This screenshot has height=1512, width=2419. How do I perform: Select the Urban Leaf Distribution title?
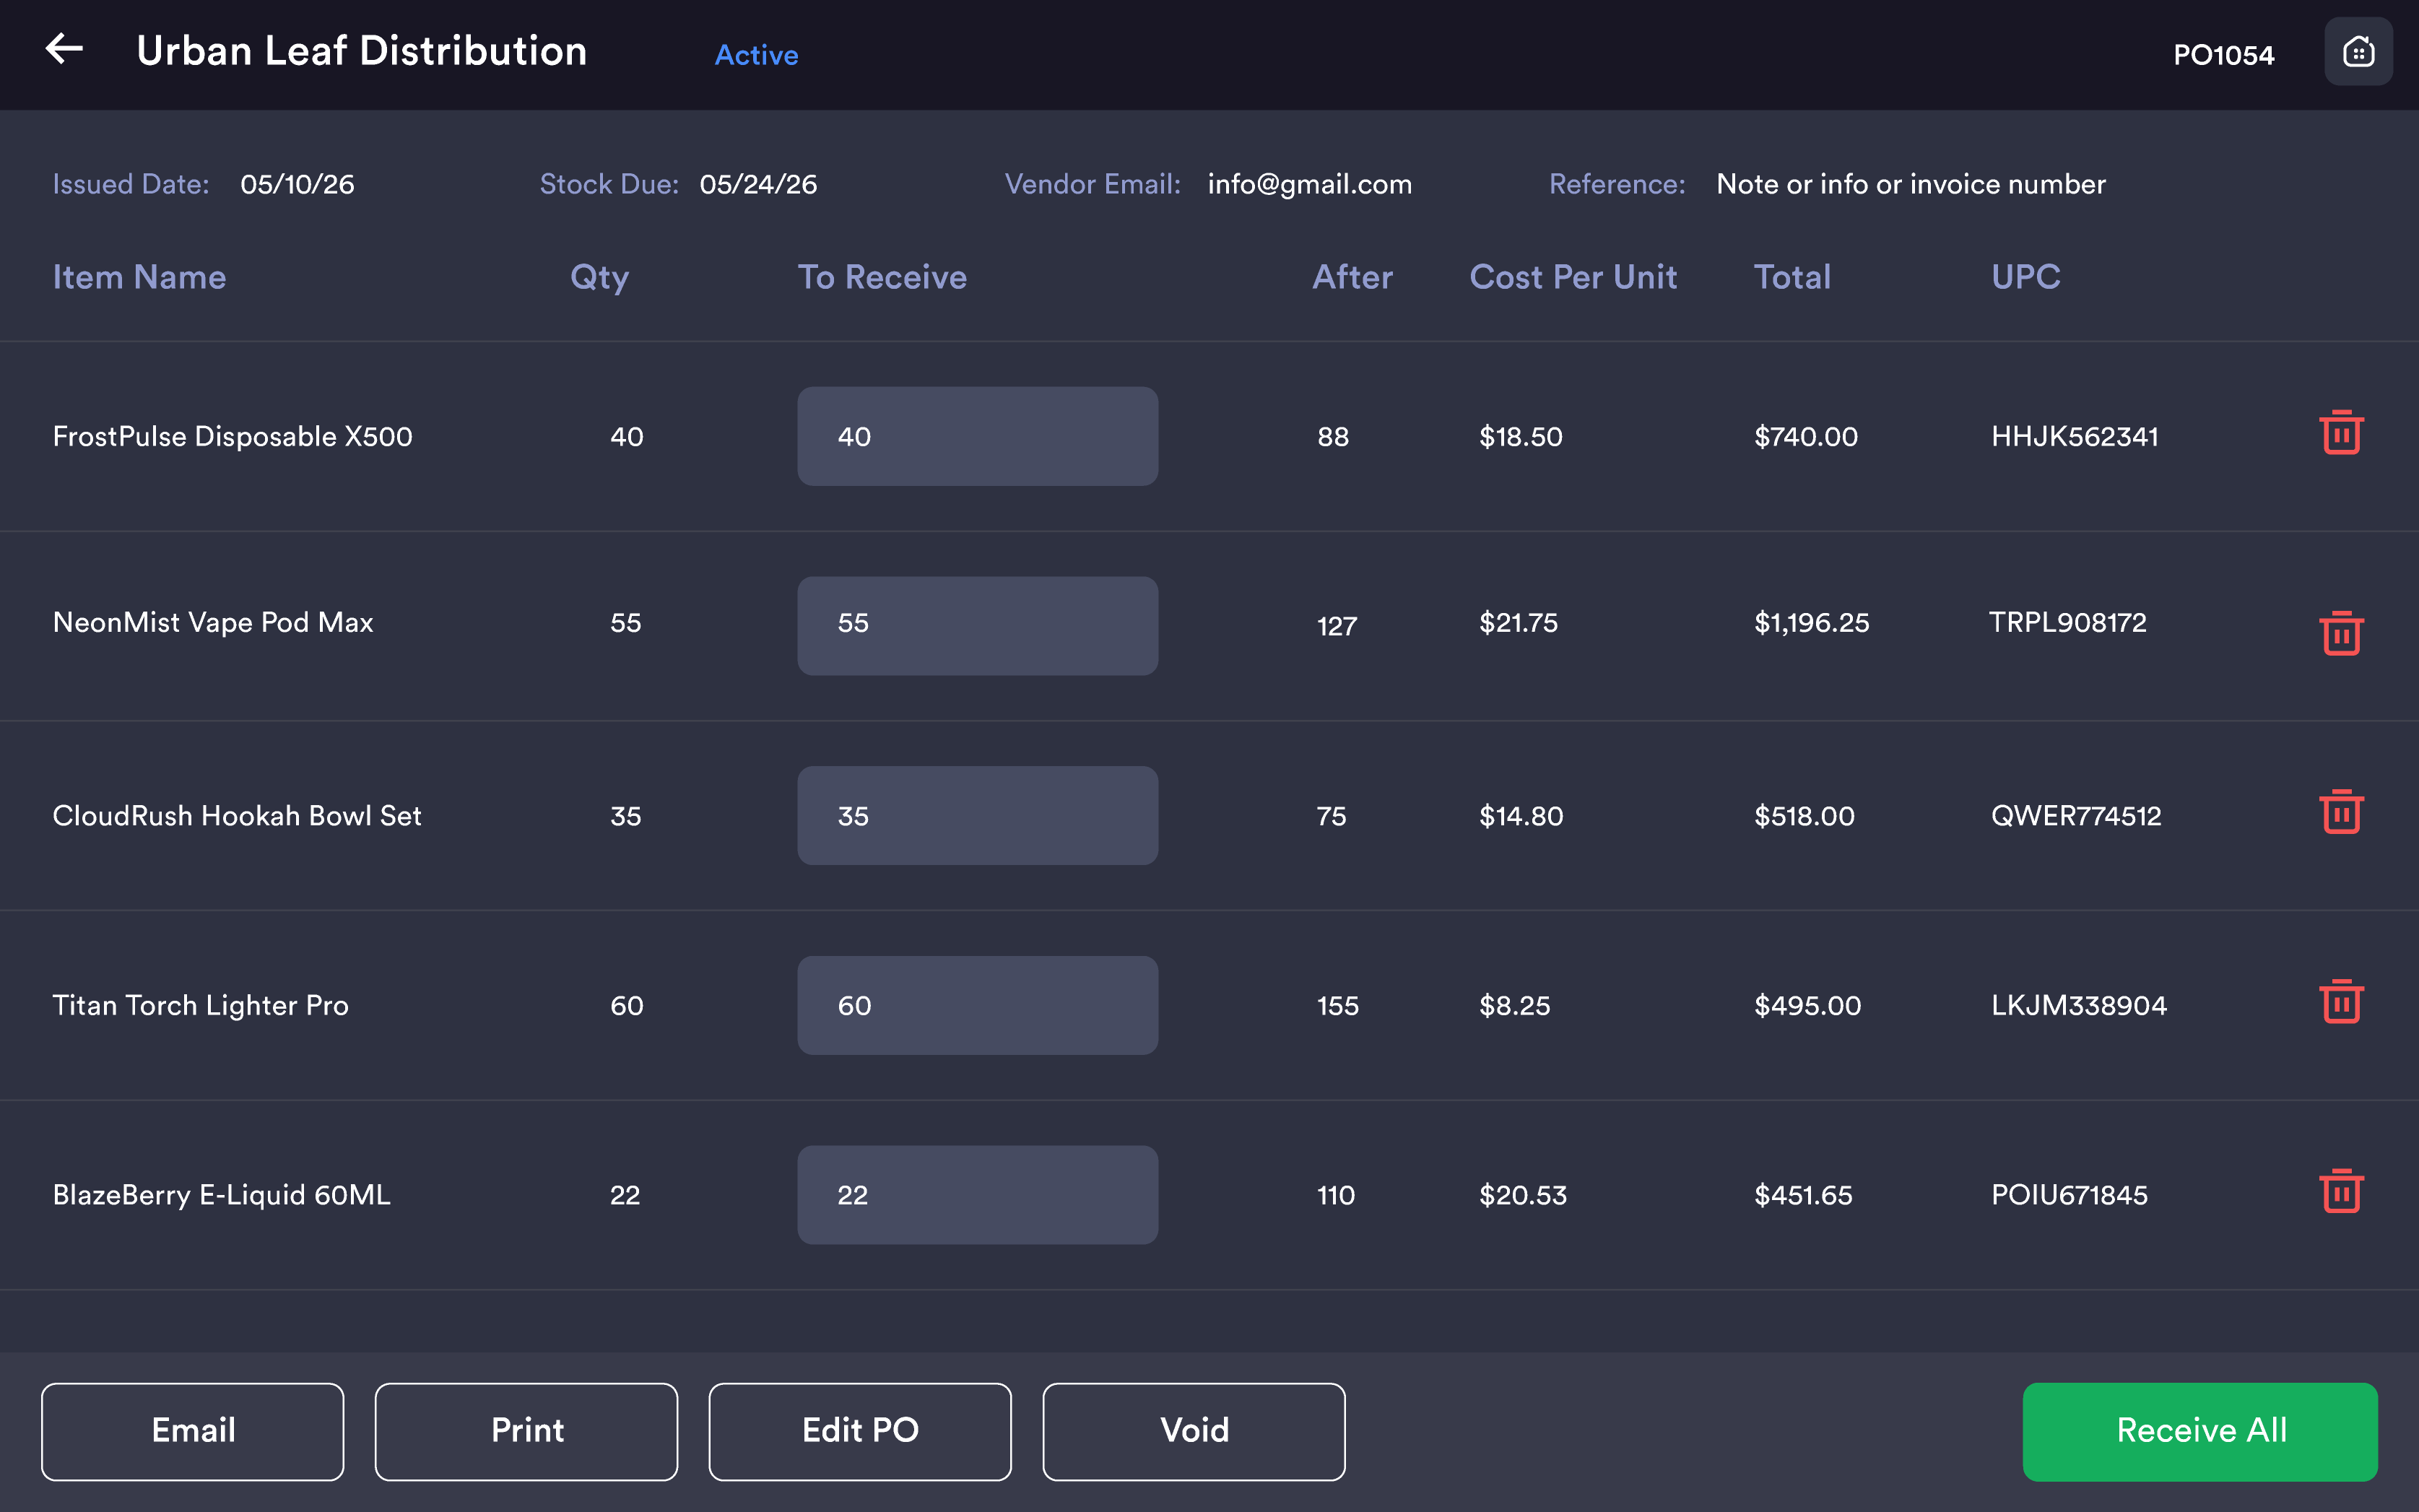pyautogui.click(x=362, y=51)
